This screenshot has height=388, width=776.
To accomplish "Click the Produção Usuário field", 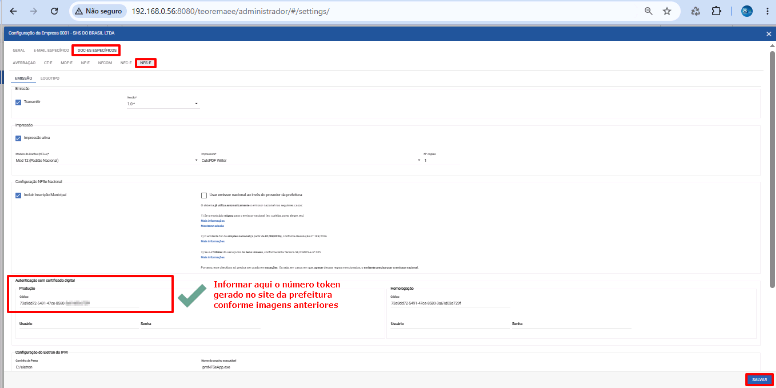I will (x=78, y=324).
